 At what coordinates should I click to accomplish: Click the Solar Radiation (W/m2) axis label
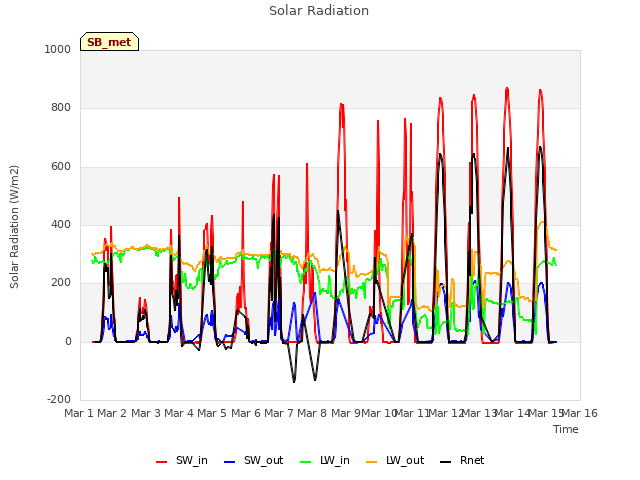14,227
